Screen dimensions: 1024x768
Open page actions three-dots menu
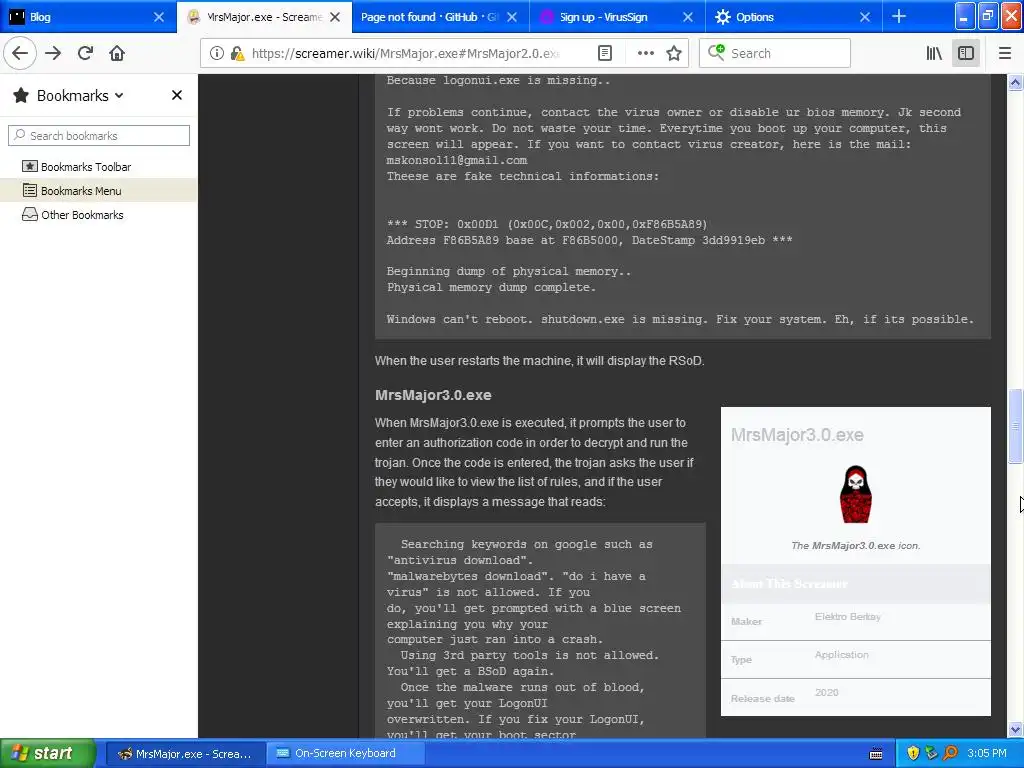click(645, 53)
